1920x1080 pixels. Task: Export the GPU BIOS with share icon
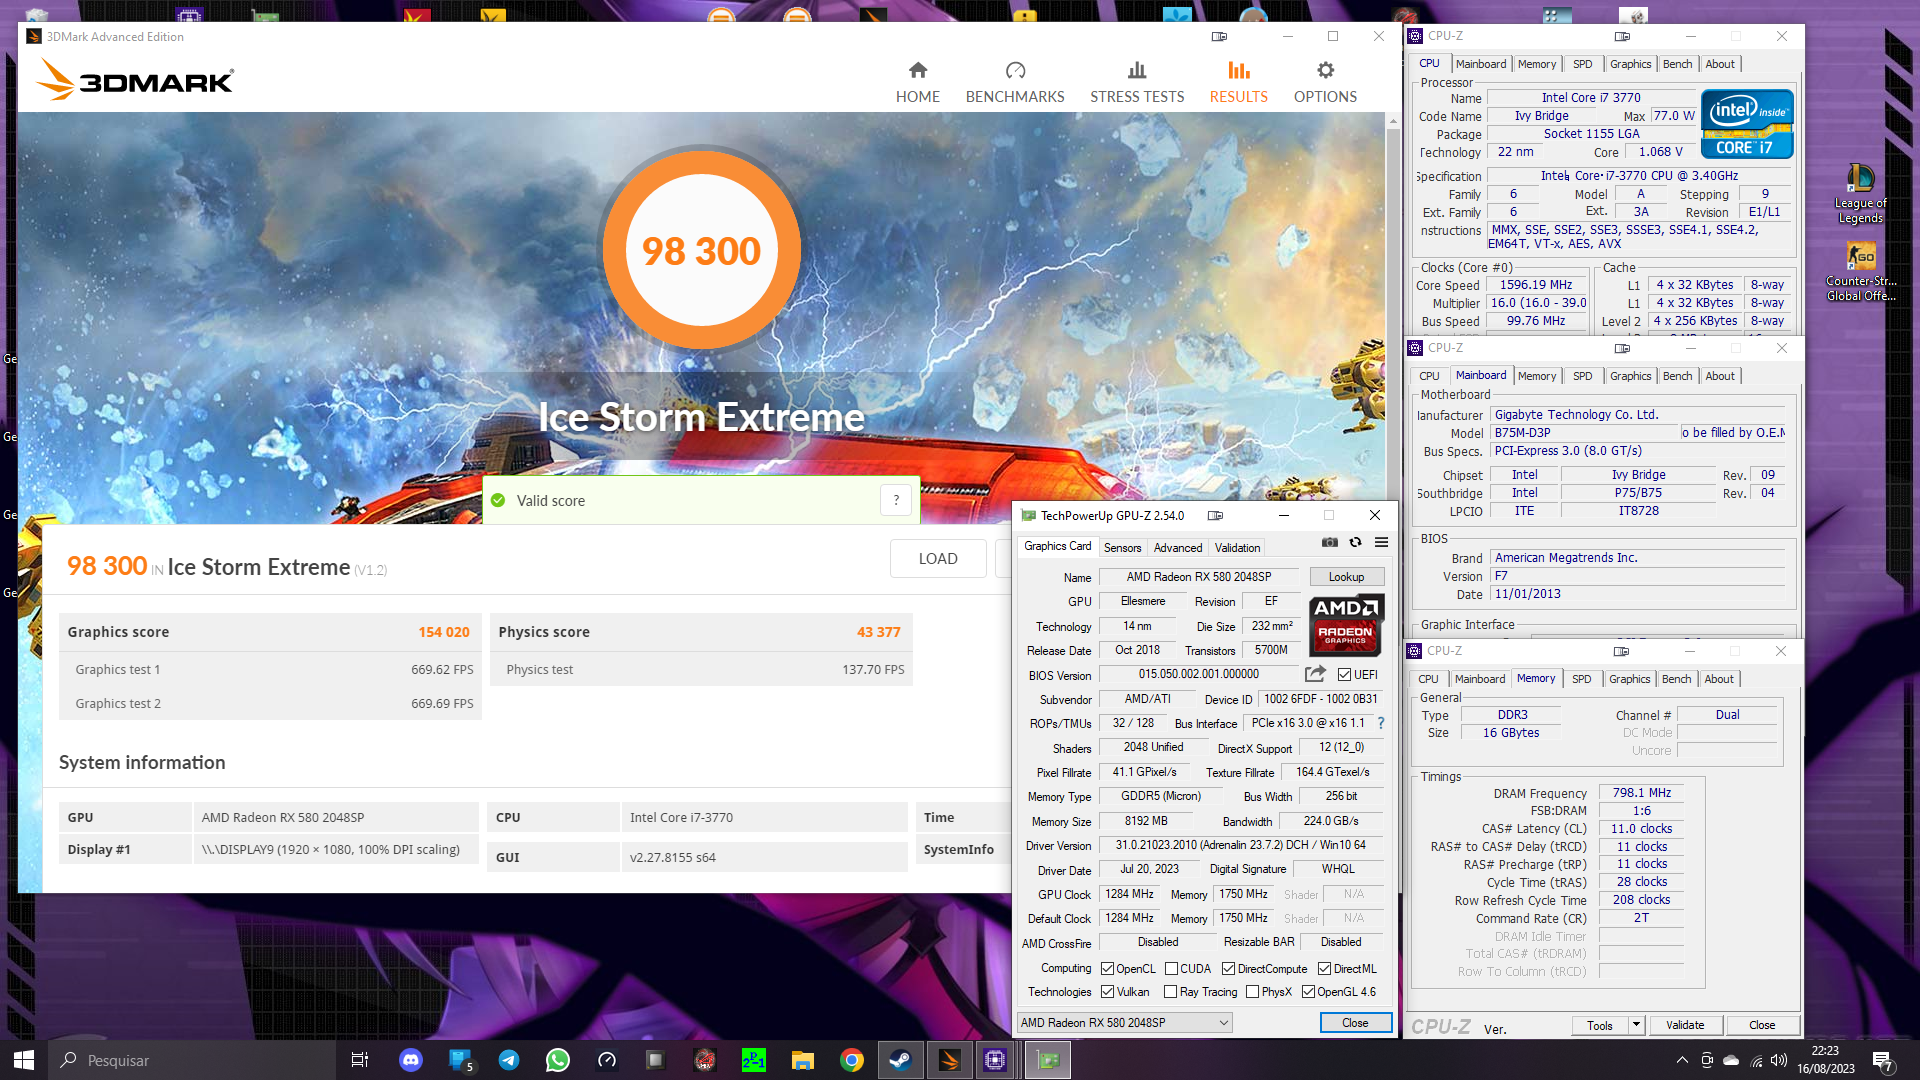(1315, 674)
